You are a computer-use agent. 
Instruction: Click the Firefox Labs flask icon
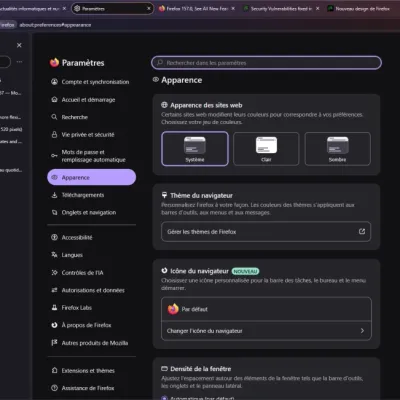(54, 307)
